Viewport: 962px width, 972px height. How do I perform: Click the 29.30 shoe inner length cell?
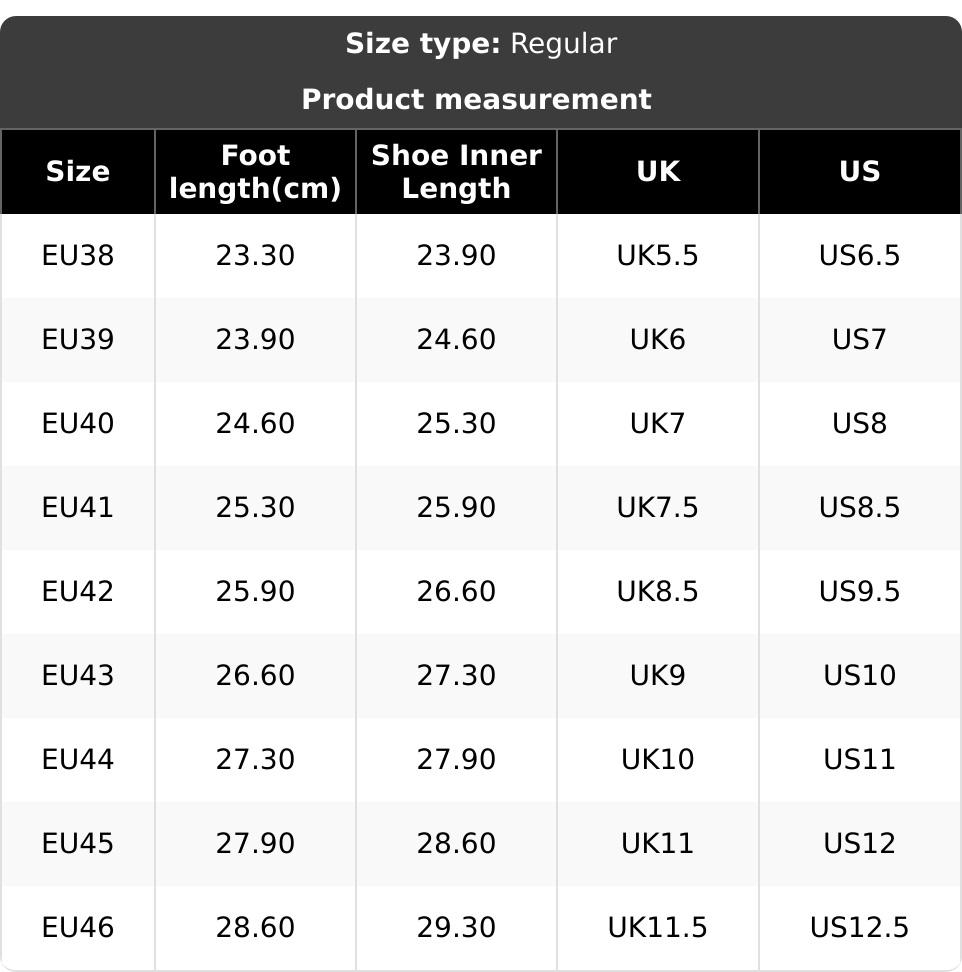[x=456, y=928]
